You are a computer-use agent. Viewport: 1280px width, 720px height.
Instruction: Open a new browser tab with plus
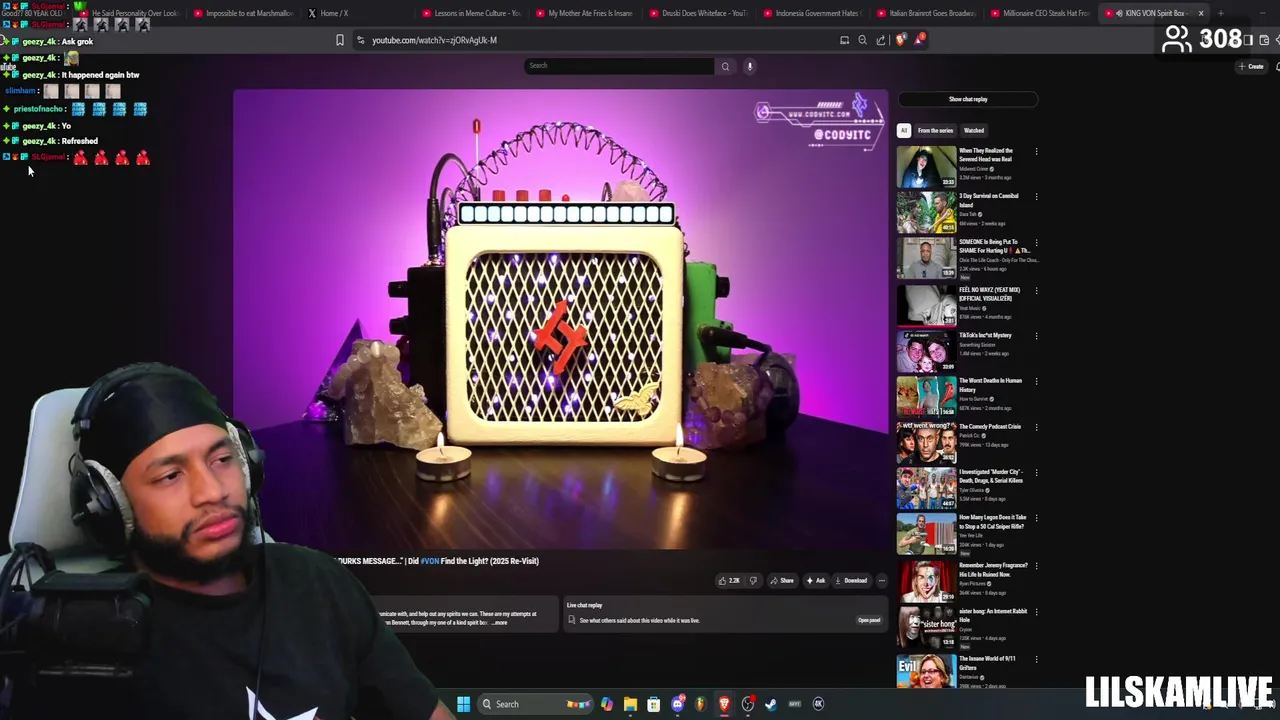click(1220, 13)
